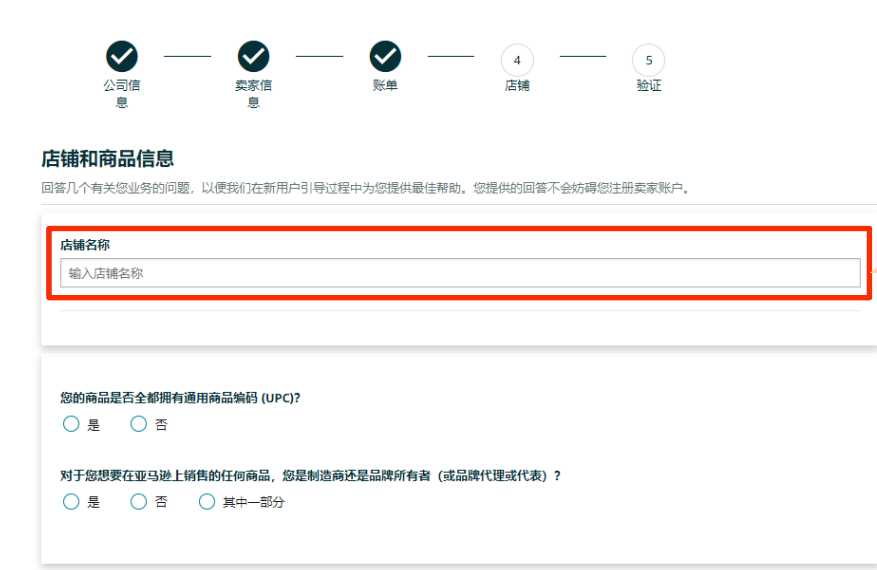877x570 pixels.
Task: Choose 是 for the manufacturer/brand owner question
Action: pos(71,501)
